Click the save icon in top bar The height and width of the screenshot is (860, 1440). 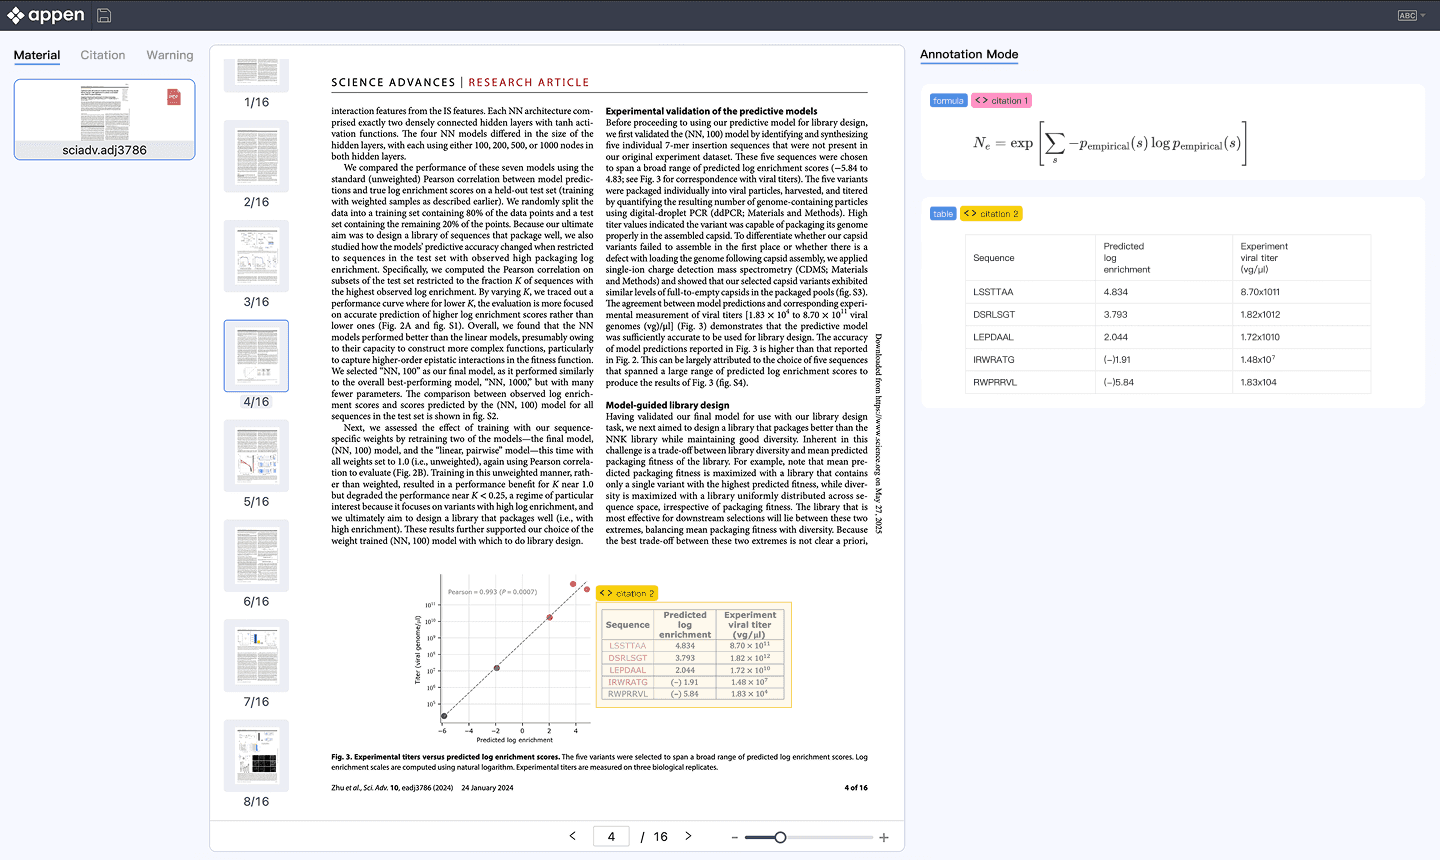coord(104,15)
